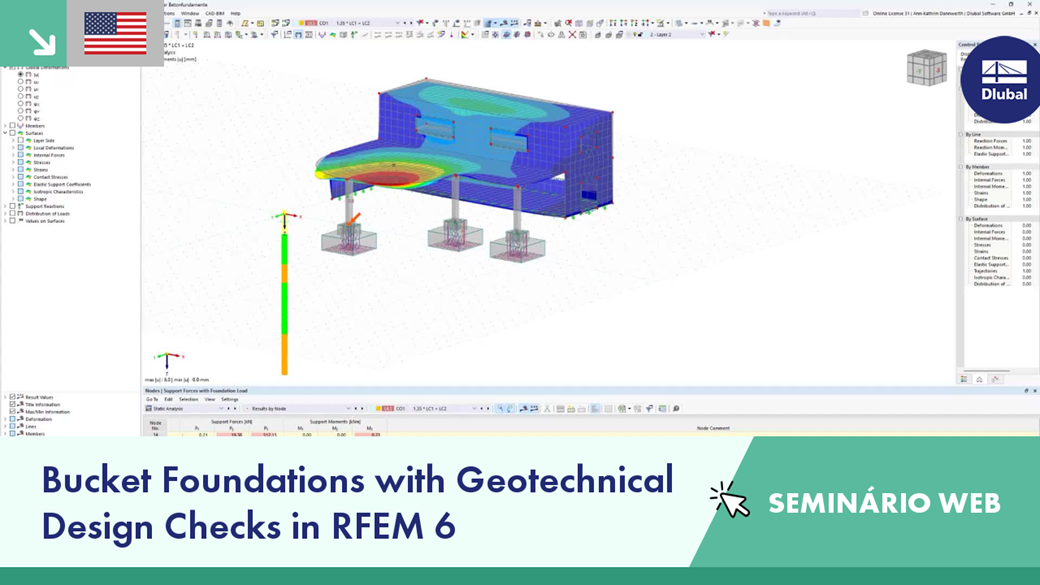Click the Max/Min Information tree item
1040x585 pixels.
click(47, 411)
